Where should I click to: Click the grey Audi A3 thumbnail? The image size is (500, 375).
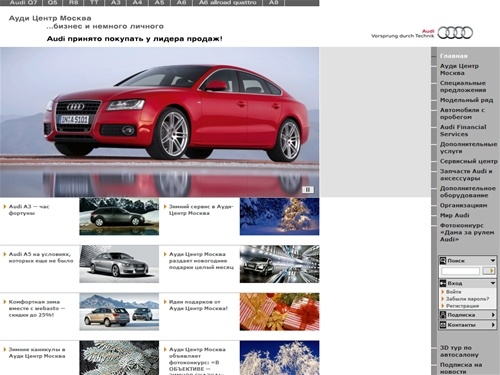[119, 217]
